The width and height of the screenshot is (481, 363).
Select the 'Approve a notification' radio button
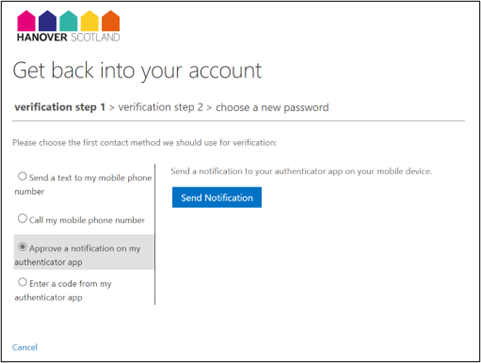click(x=22, y=247)
